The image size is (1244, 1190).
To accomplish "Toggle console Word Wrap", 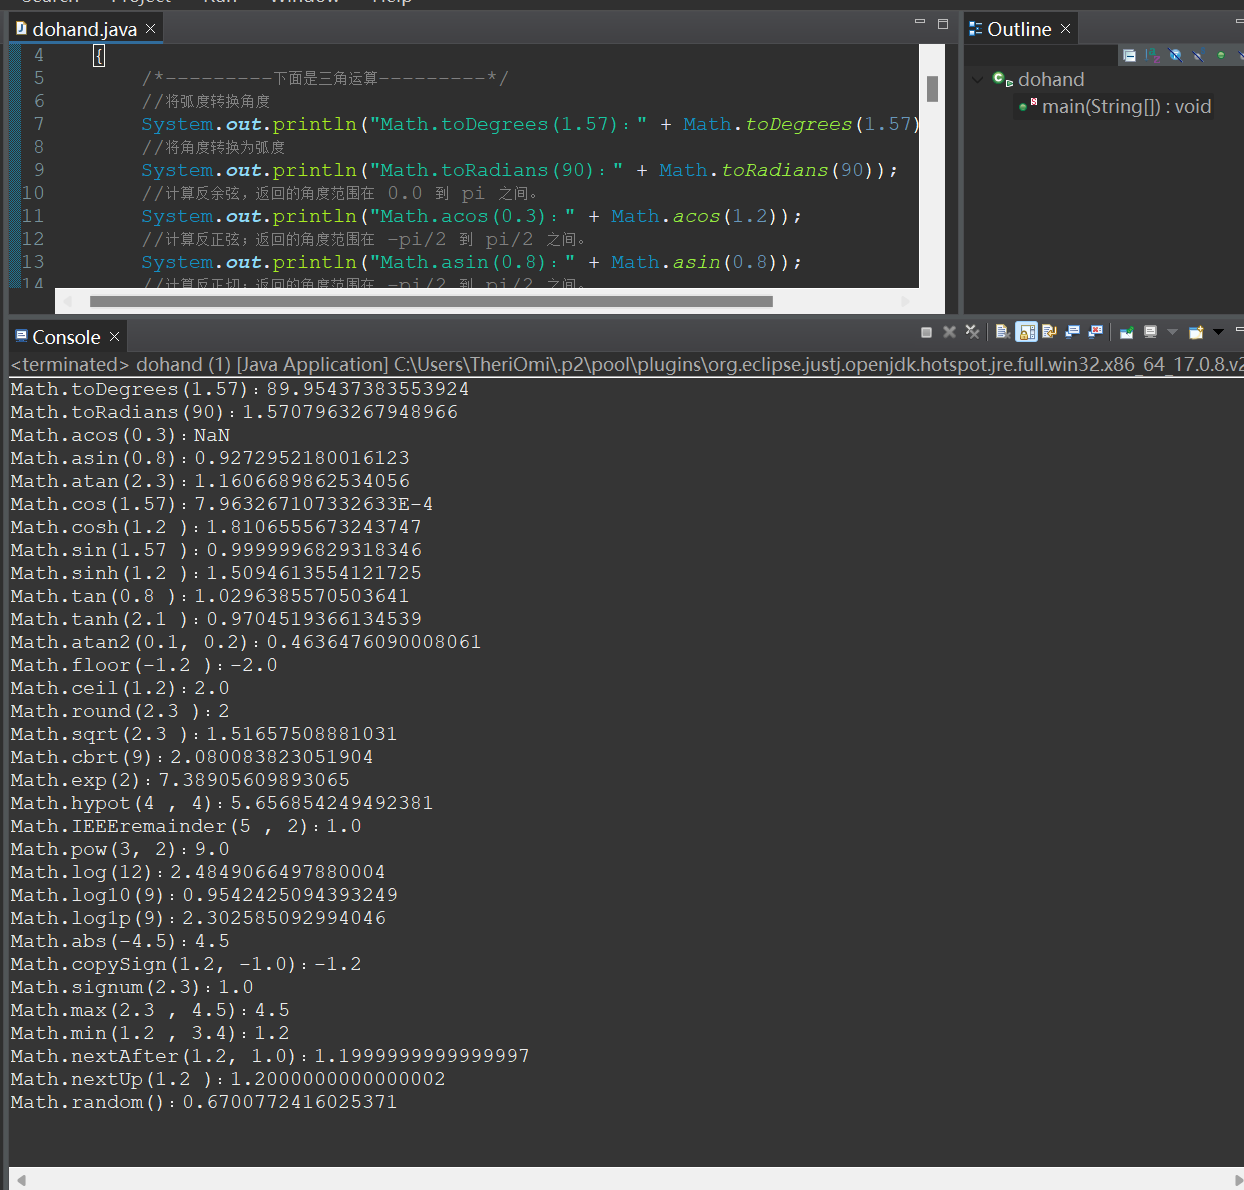I will click(x=1049, y=332).
